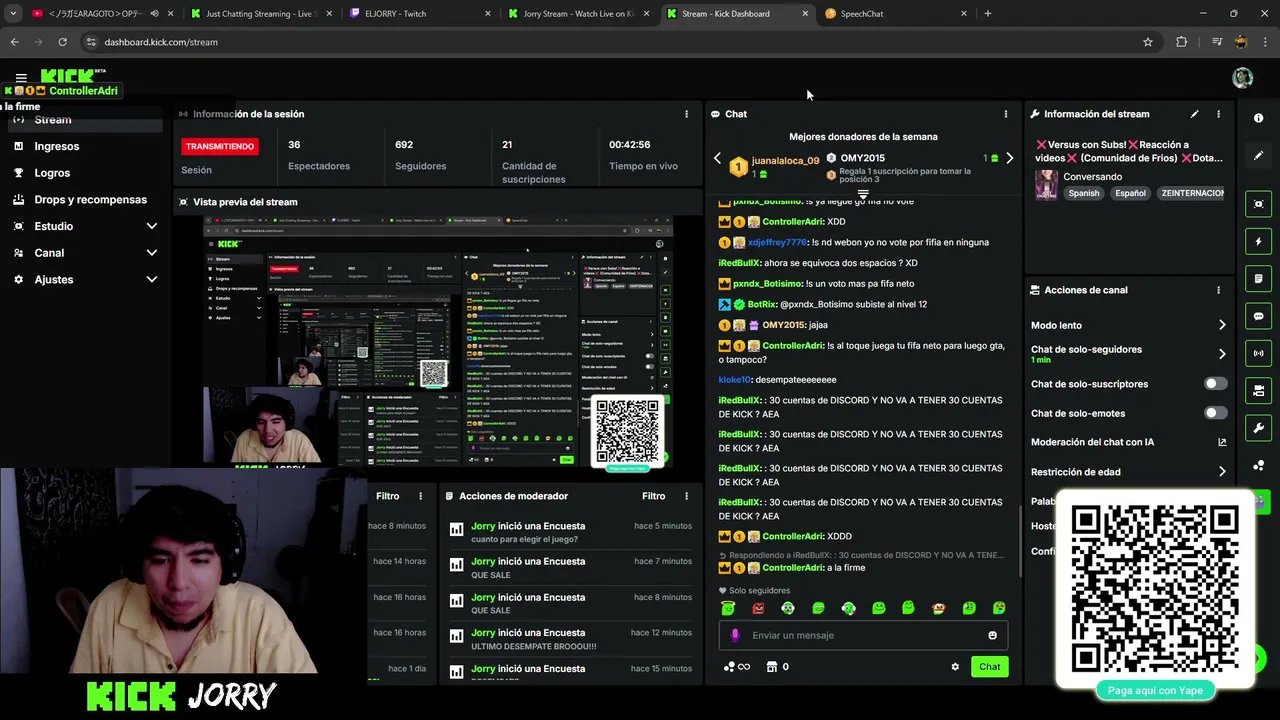The image size is (1280, 720).
Task: Open Modo lento options arrow
Action: pos(1222,325)
